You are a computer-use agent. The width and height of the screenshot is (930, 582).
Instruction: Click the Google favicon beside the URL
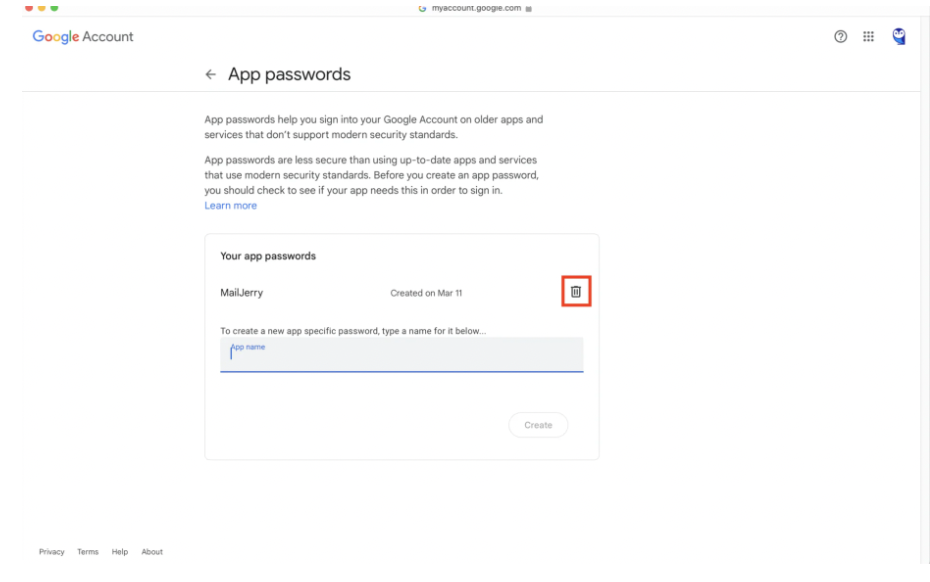pyautogui.click(x=422, y=8)
